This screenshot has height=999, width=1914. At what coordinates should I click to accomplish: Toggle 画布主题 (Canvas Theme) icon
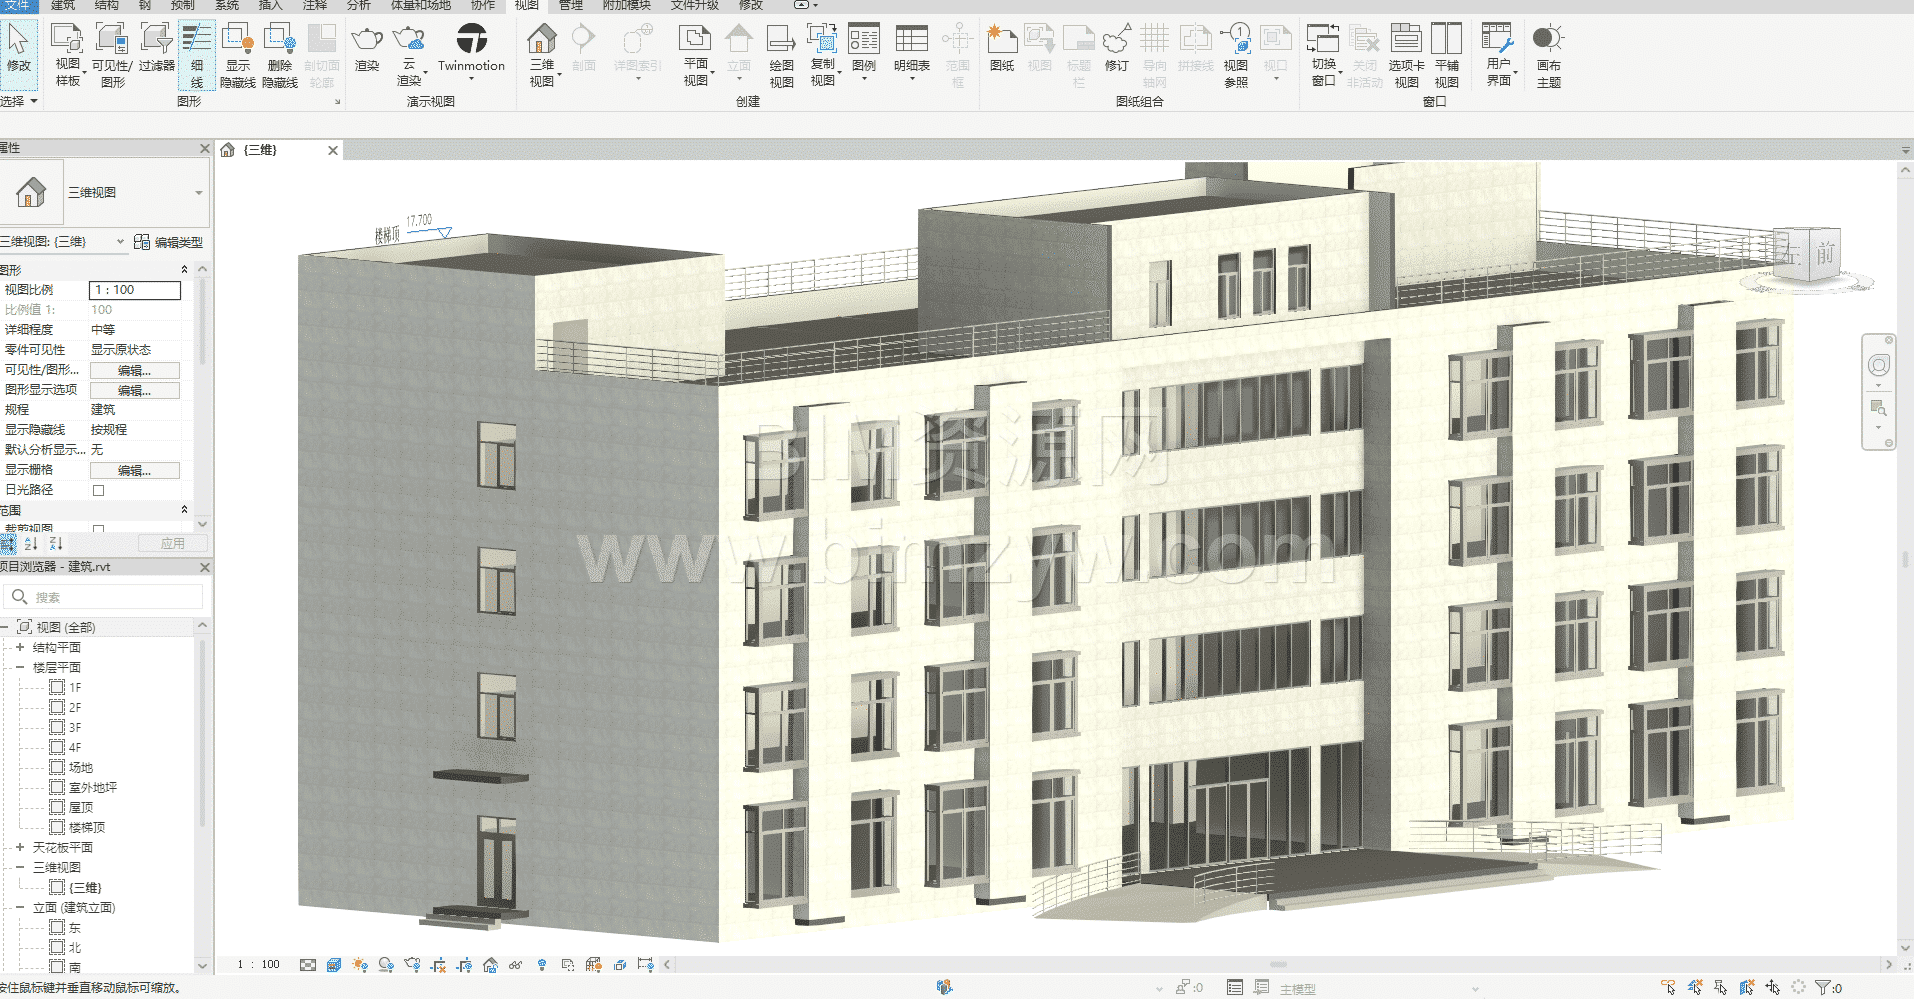[x=1547, y=41]
